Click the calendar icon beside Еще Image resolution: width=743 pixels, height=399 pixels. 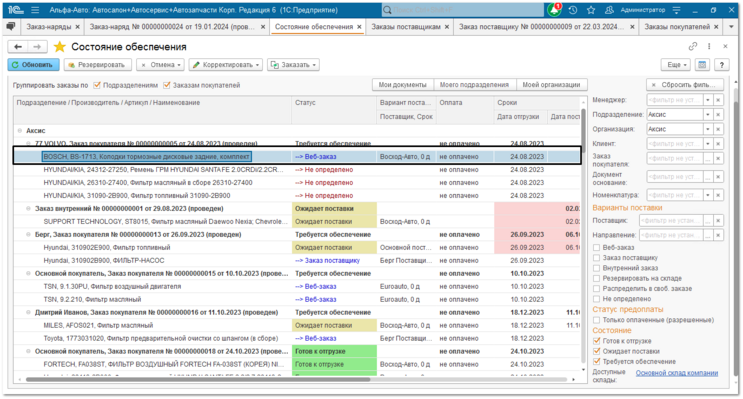702,64
